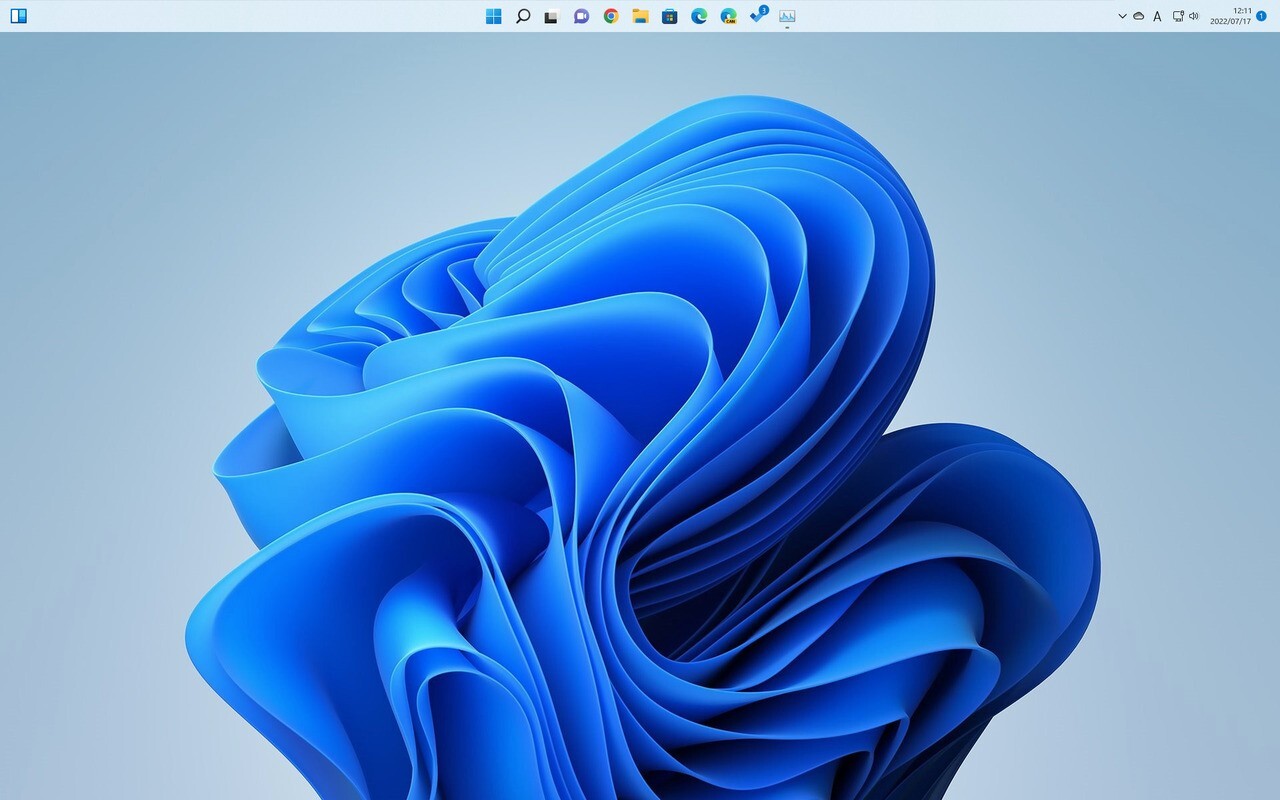
Task: Switch to the running monitor graph app
Action: (787, 16)
